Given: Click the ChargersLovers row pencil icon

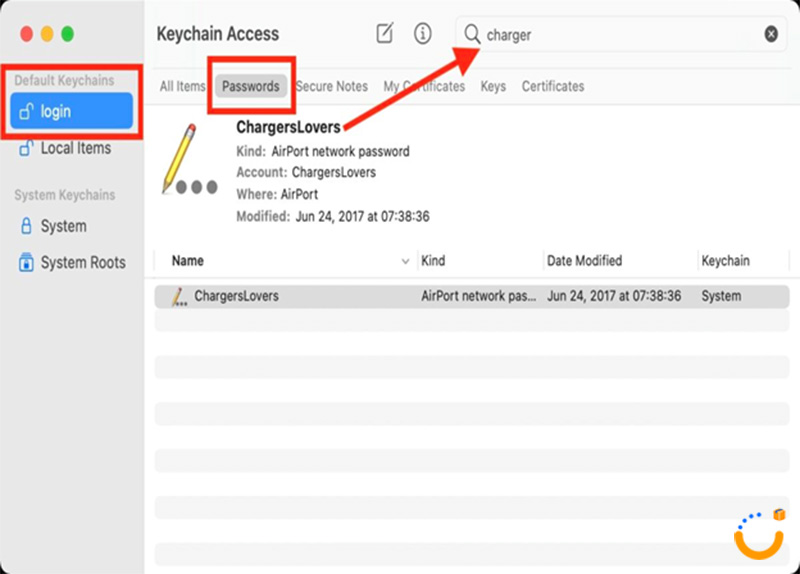Looking at the screenshot, I should pos(179,296).
